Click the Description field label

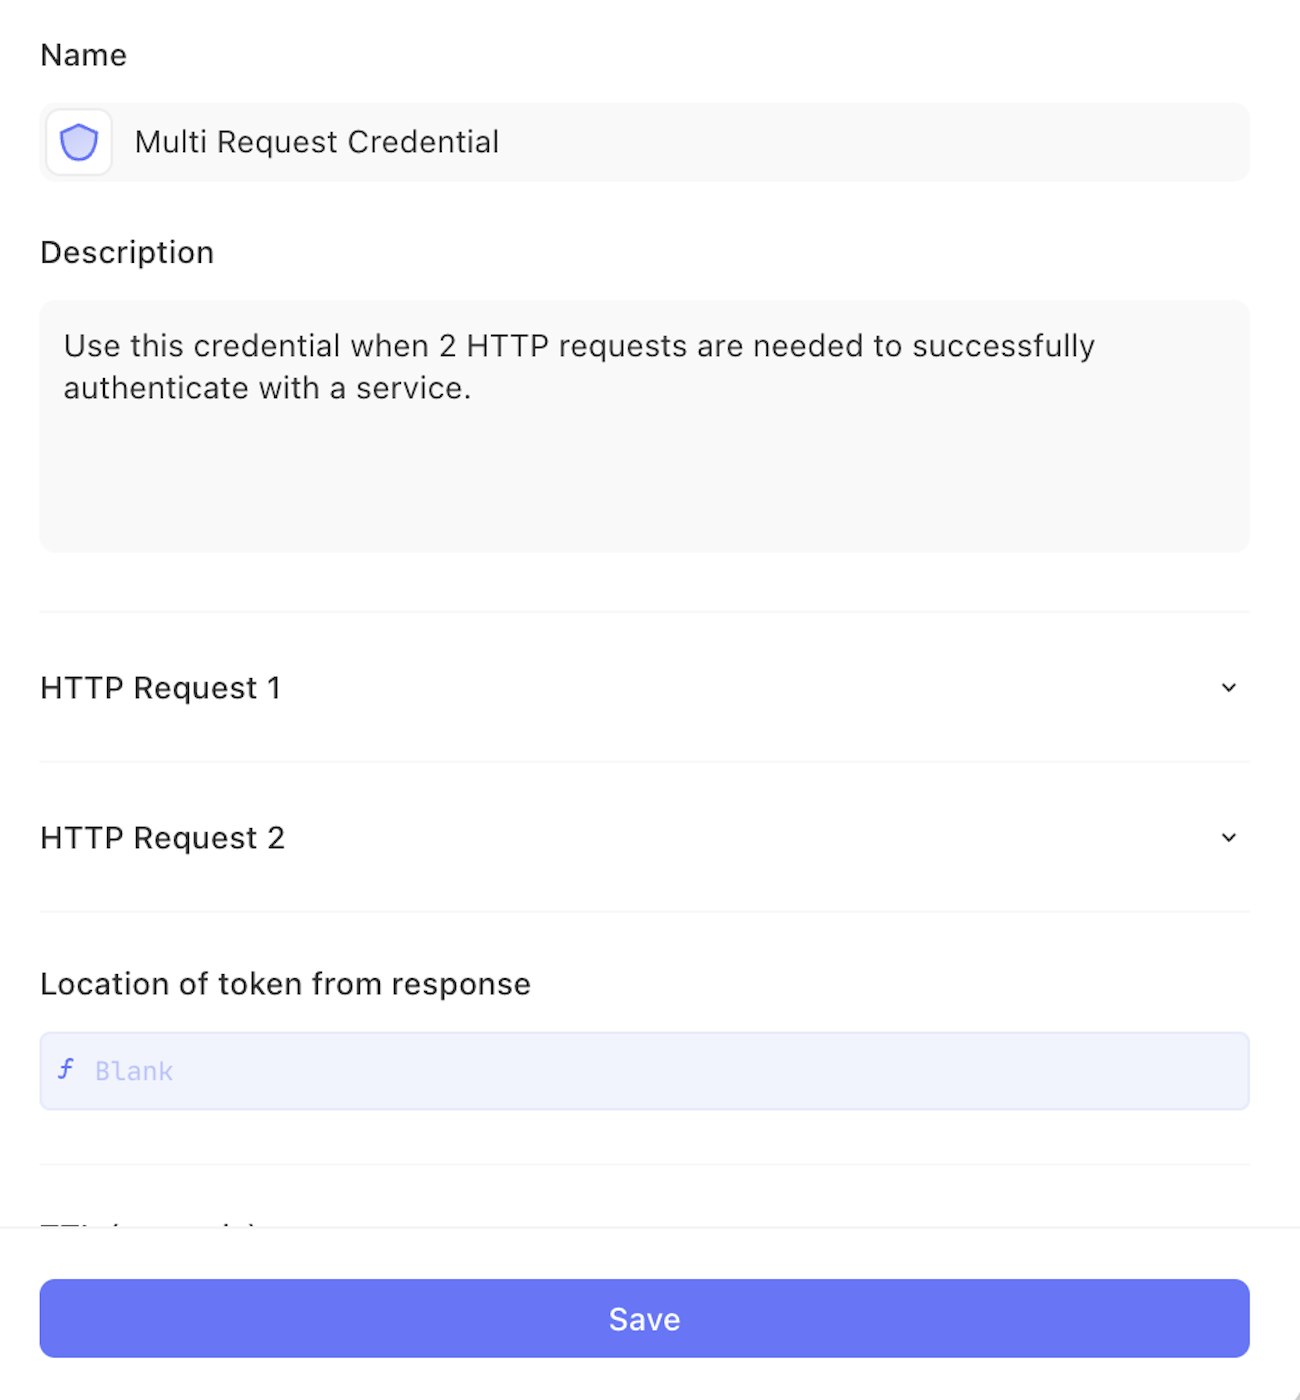coord(127,252)
